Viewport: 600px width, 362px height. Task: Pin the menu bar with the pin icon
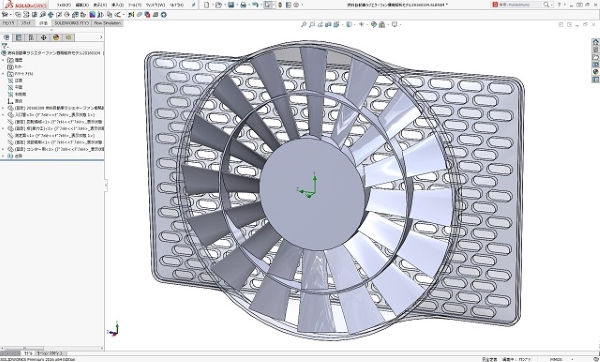(x=194, y=5)
